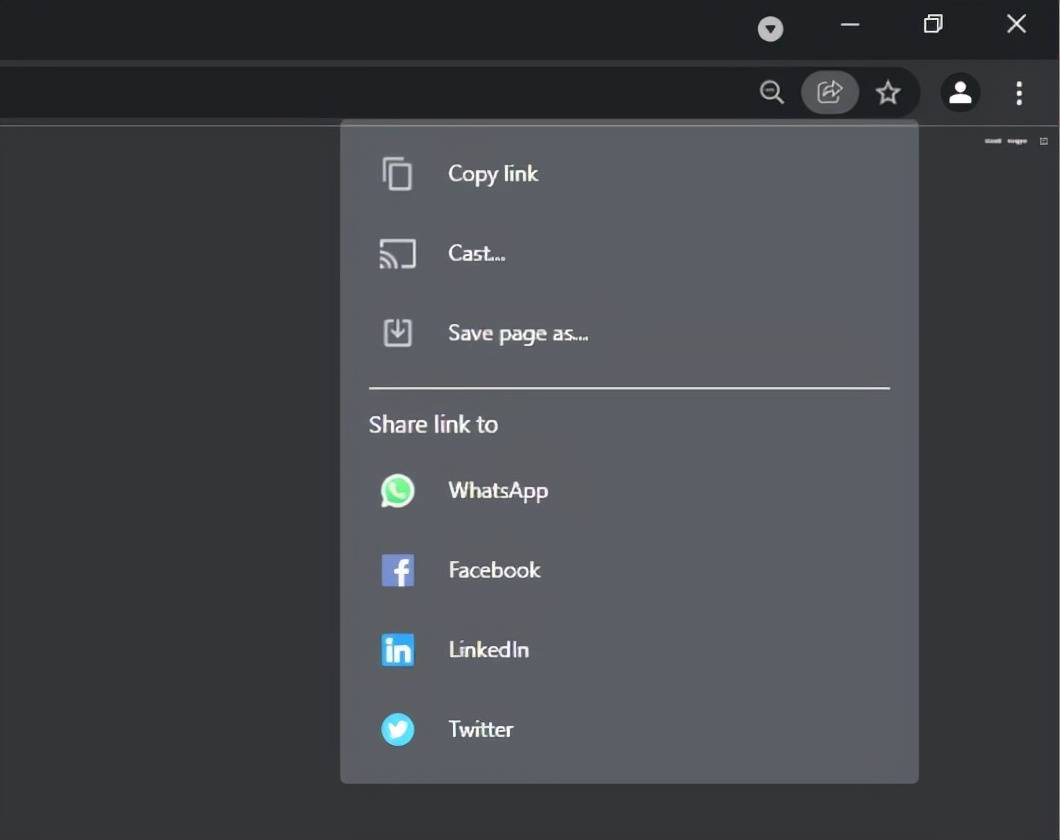
Task: Open the tab search dropdown arrow
Action: pyautogui.click(x=770, y=29)
